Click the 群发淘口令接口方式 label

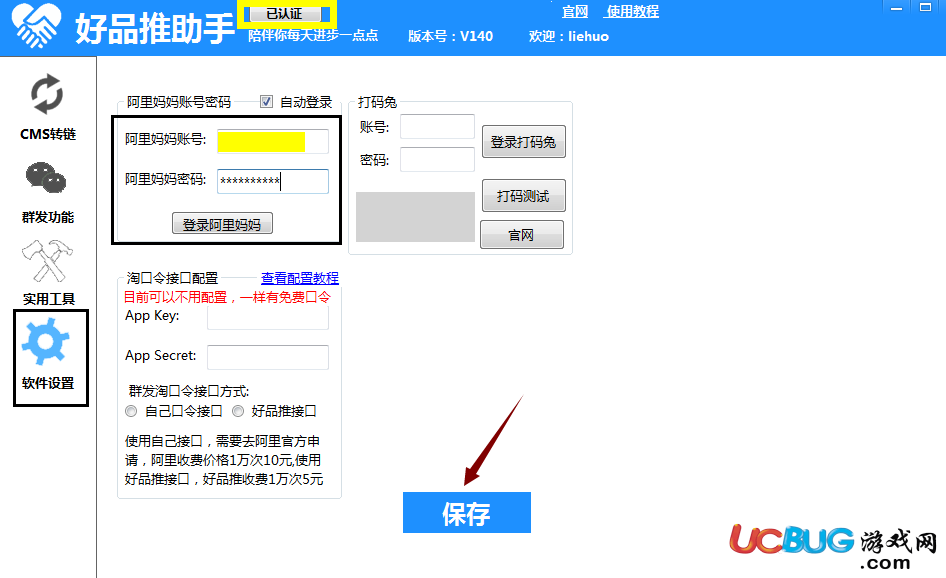pos(189,391)
